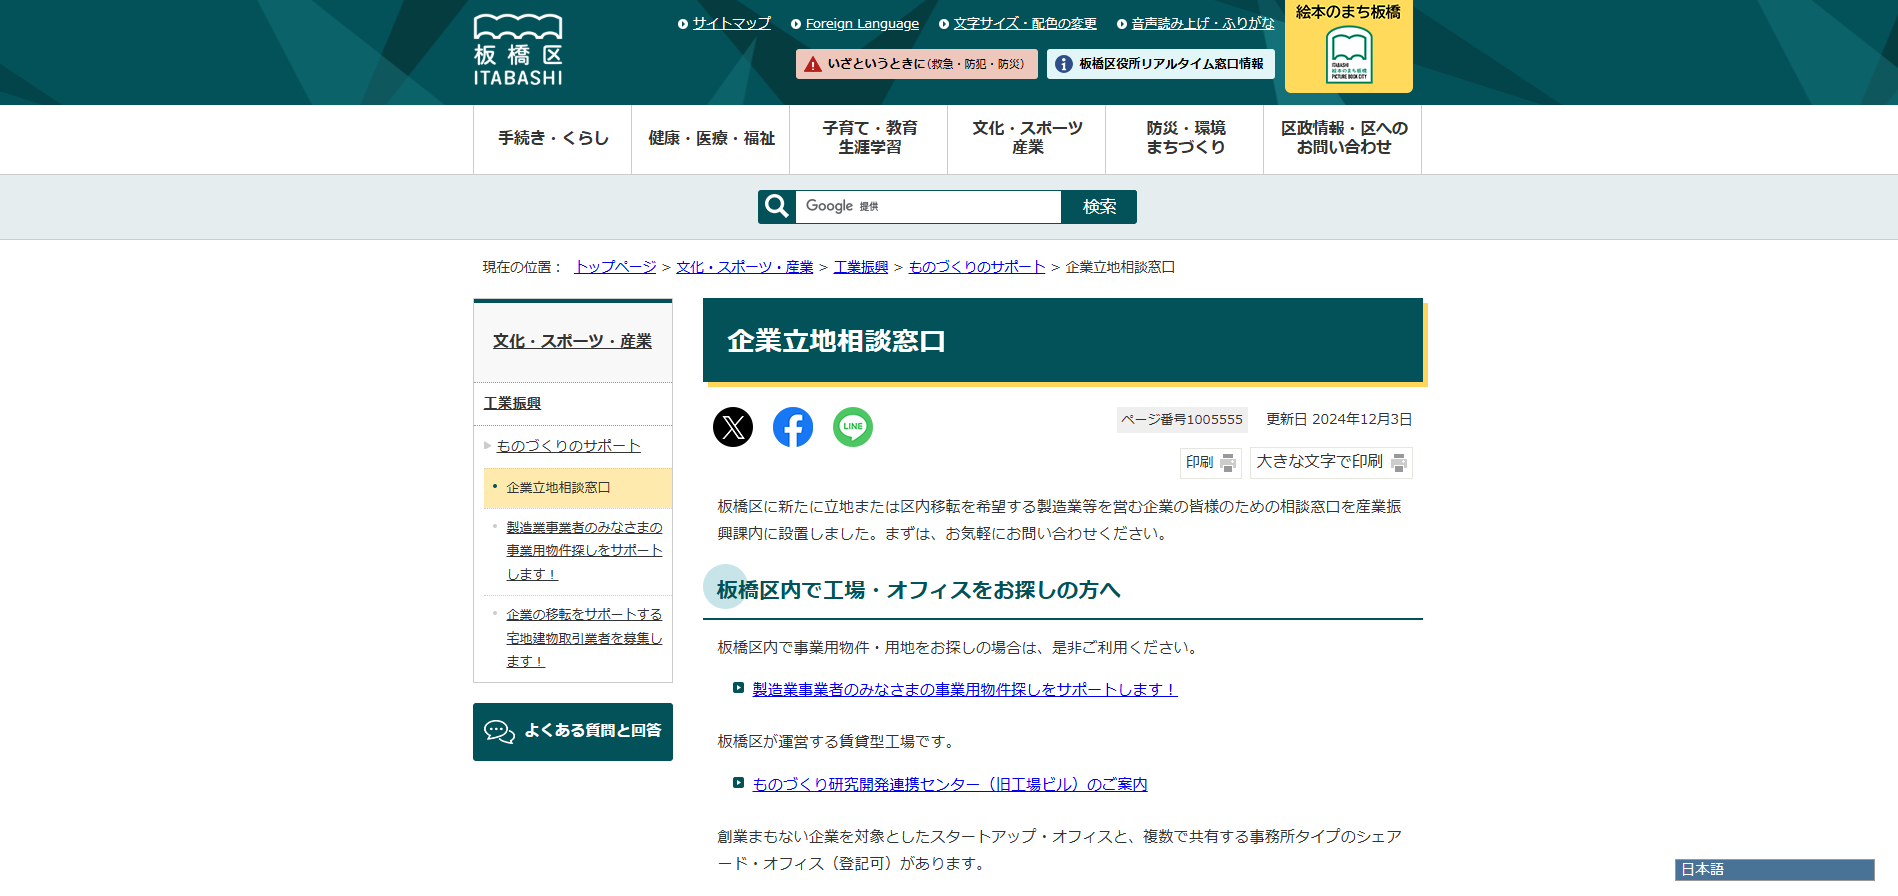Image resolution: width=1898 pixels, height=896 pixels.
Task: Share page via LINE icon
Action: point(853,427)
